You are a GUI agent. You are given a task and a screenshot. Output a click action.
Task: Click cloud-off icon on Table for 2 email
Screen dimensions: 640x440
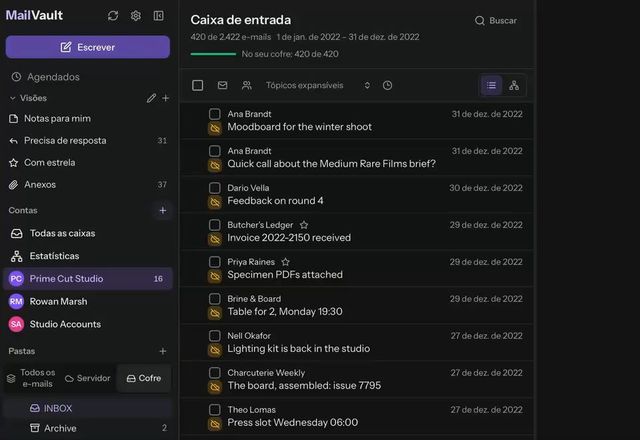point(215,313)
